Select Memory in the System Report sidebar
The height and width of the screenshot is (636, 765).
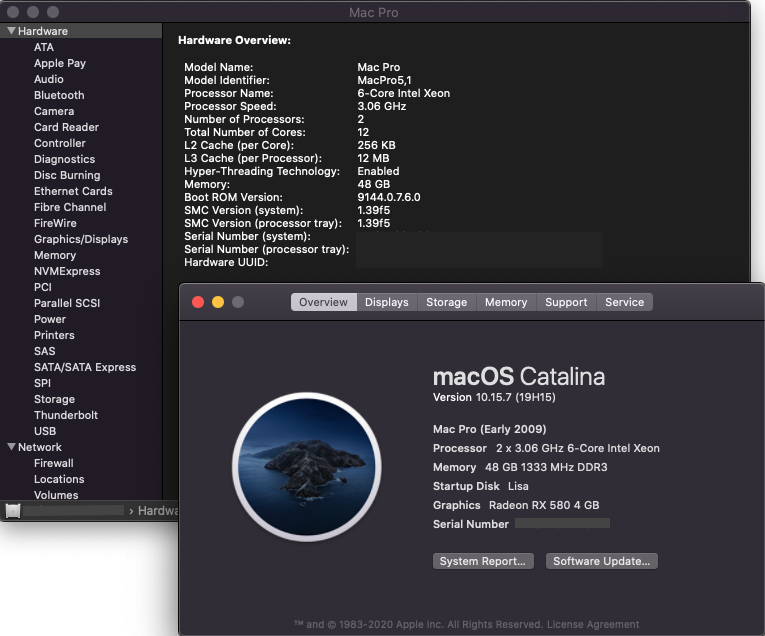tap(55, 255)
